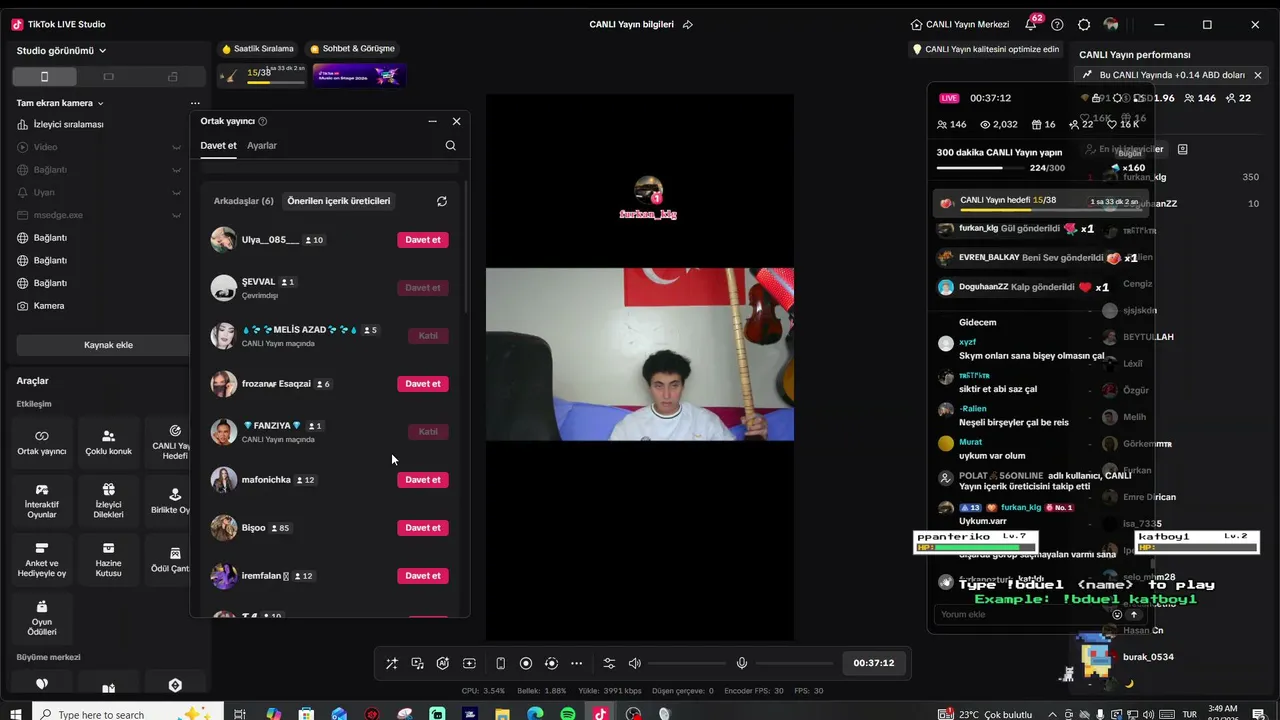This screenshot has height=720, width=1280.
Task: Toggle visibility of the dimmed Bağlantı source
Action: point(176,170)
